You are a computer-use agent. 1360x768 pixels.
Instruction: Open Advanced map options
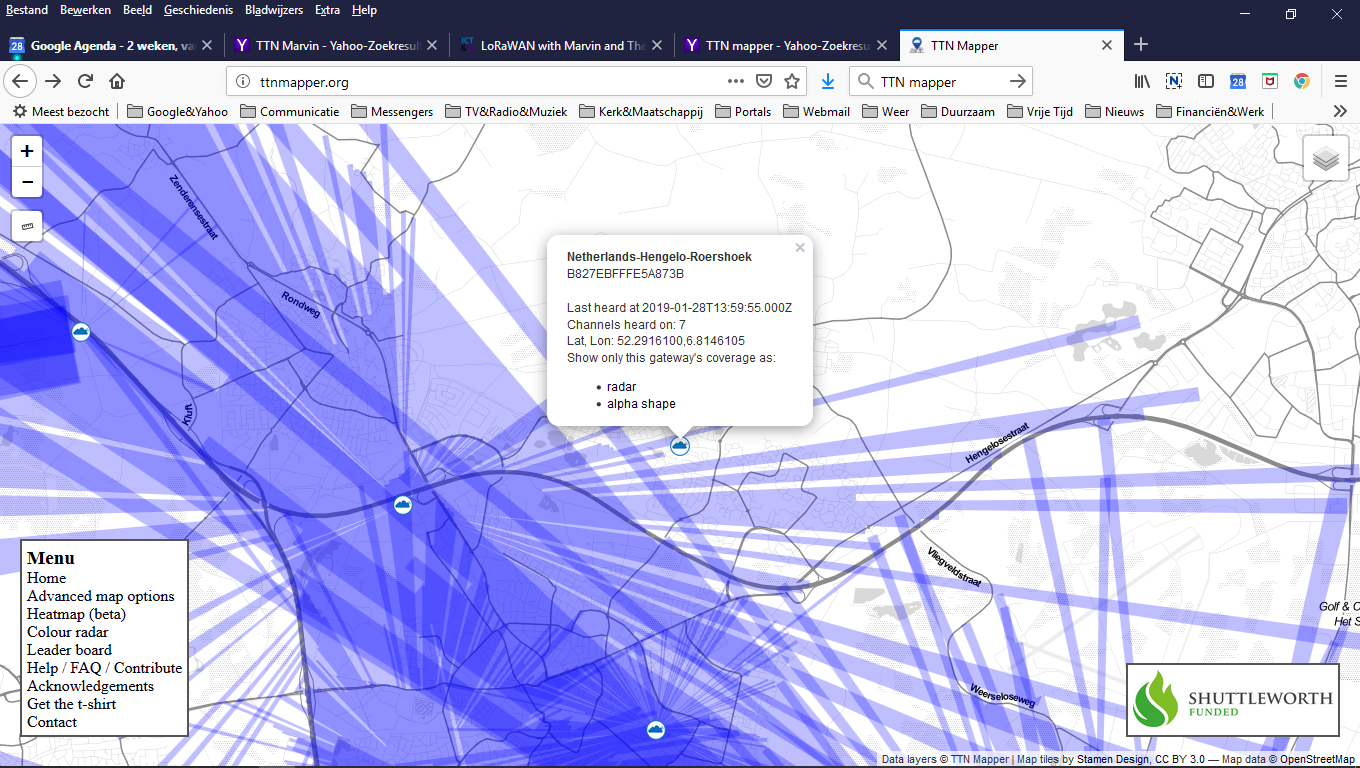coord(100,596)
